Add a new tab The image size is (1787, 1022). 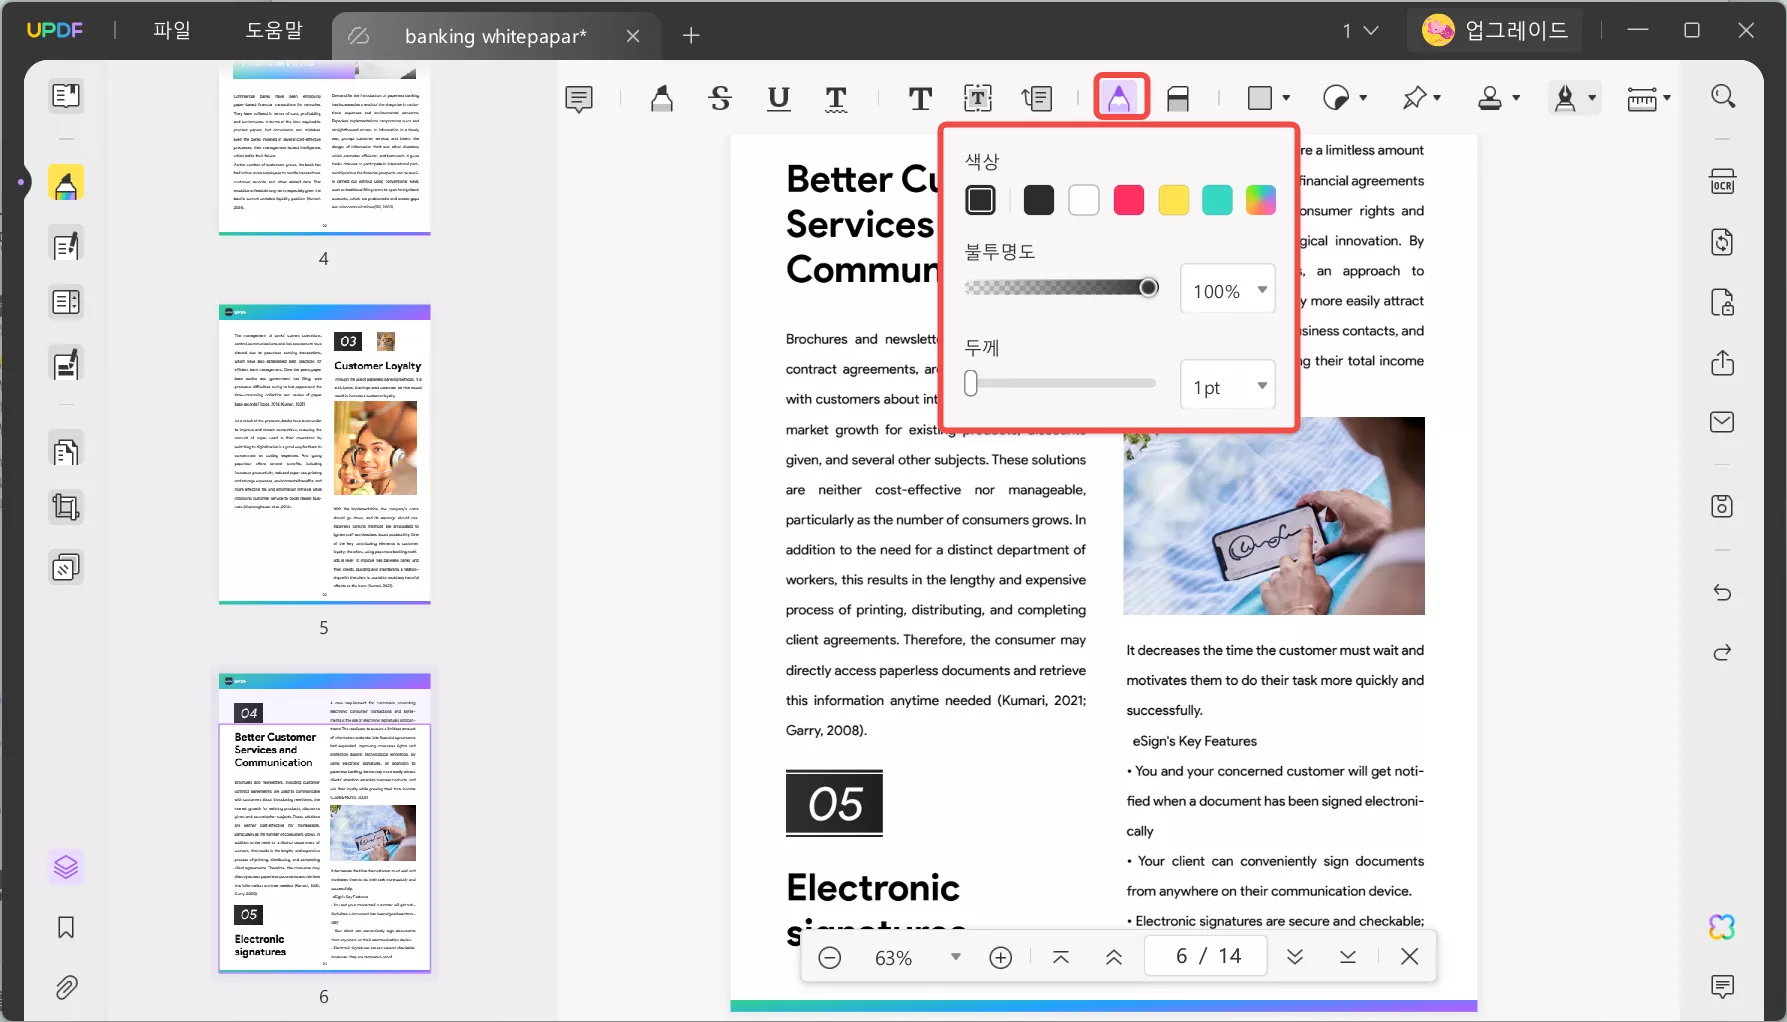[x=691, y=36]
